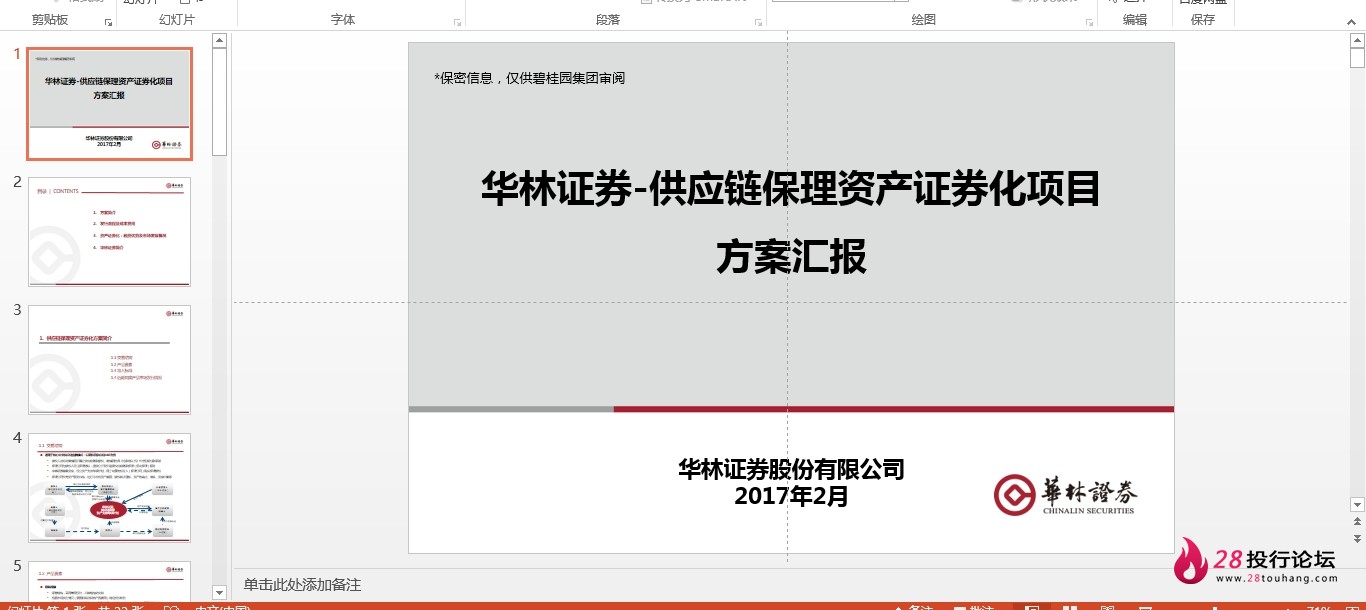
Task: Click thumbnail pane scroll-down arrow
Action: pos(220,593)
